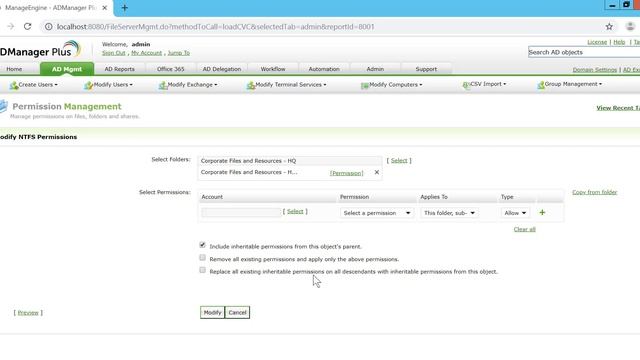Screen dimensions: 640x360
Task: Open the Office 365 tab
Action: point(171,69)
